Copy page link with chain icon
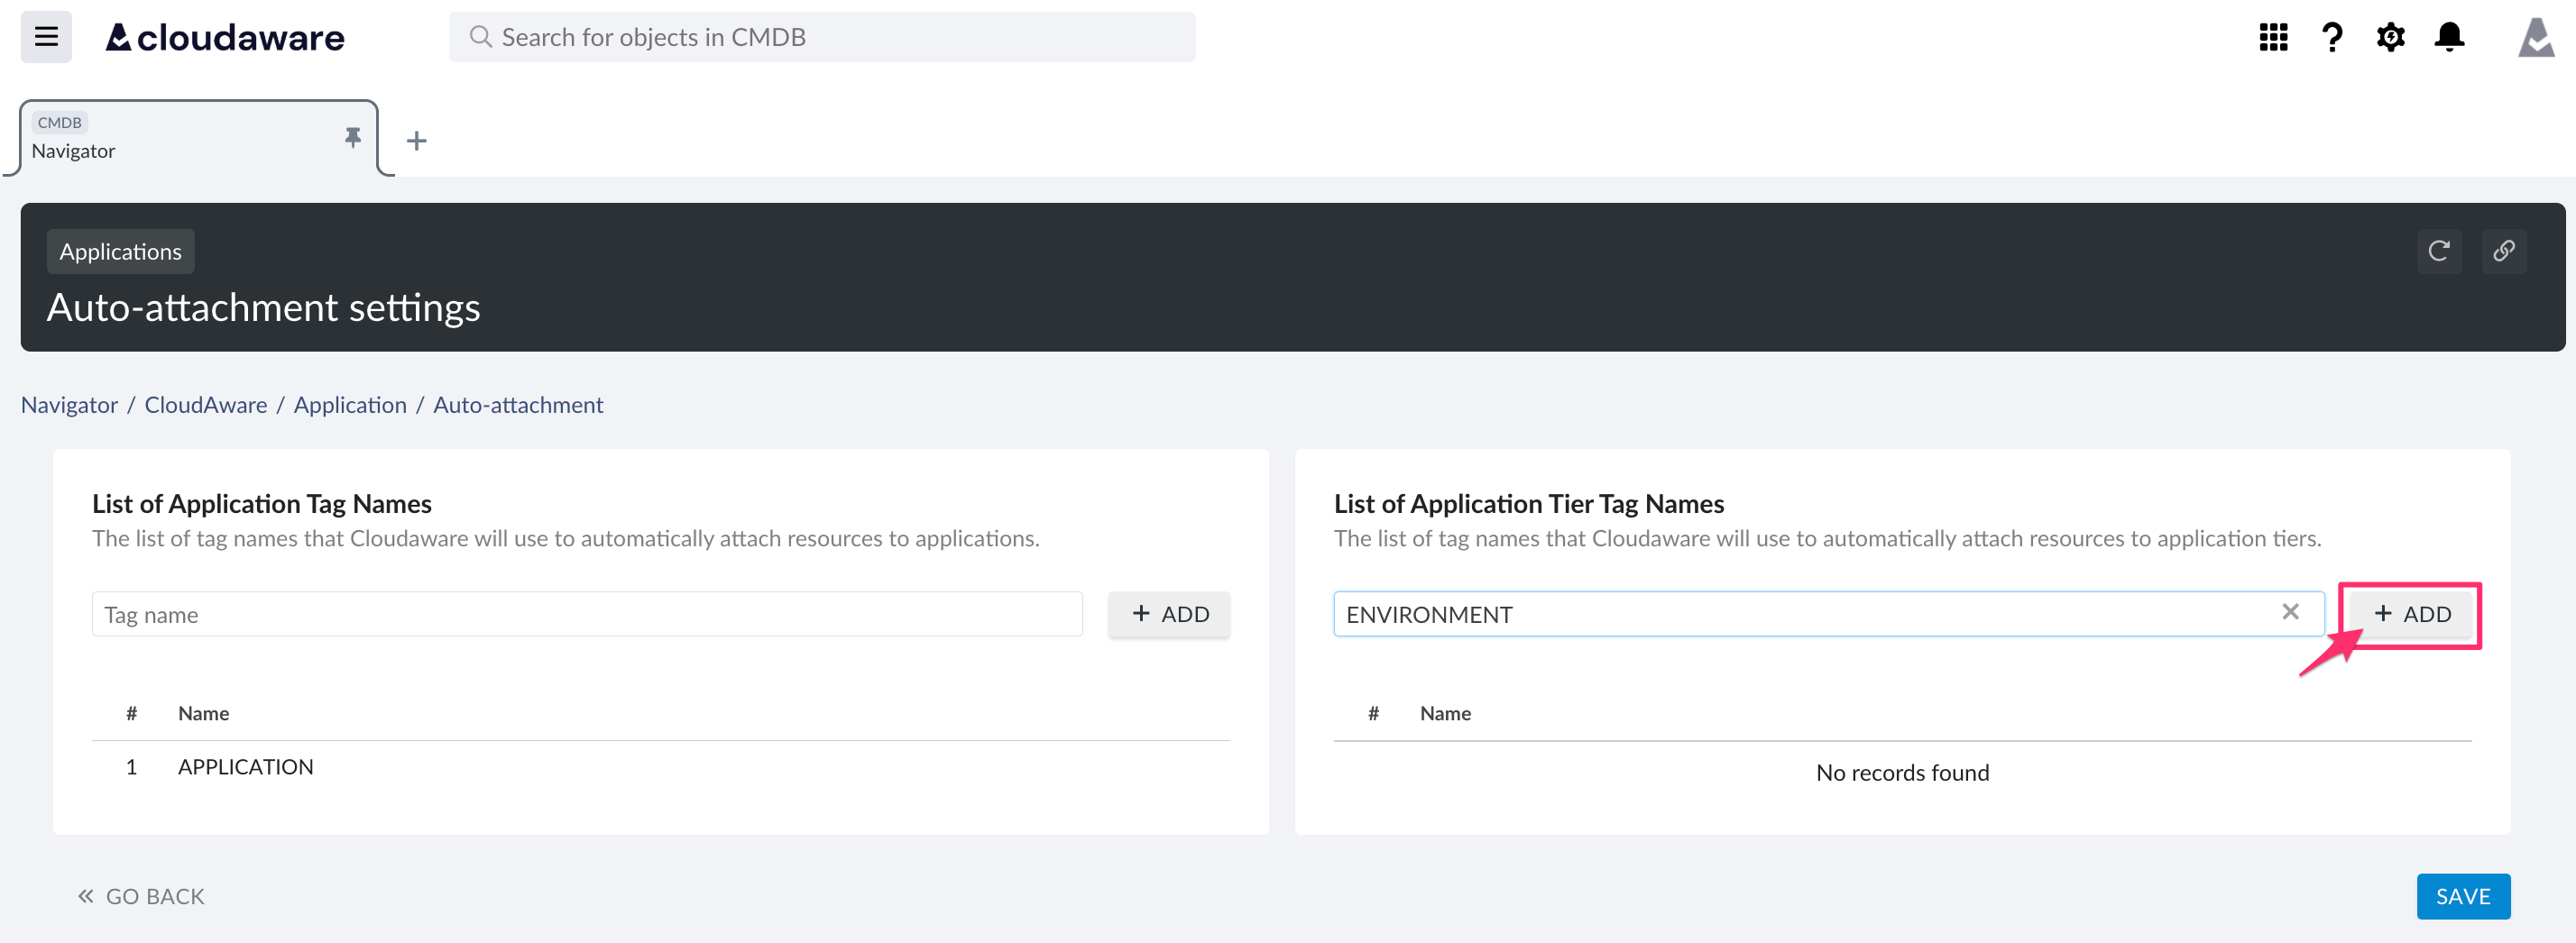The height and width of the screenshot is (943, 2576). 2503,251
